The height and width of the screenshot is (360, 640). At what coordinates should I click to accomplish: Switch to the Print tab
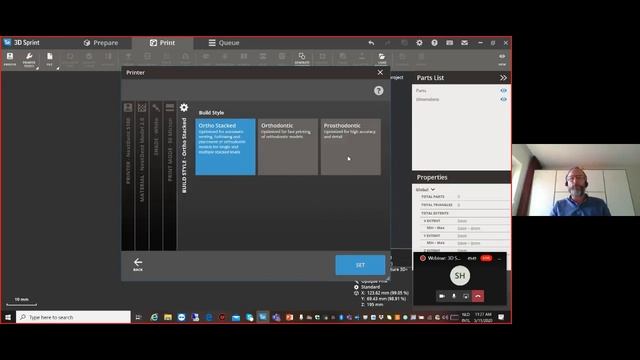coord(162,43)
